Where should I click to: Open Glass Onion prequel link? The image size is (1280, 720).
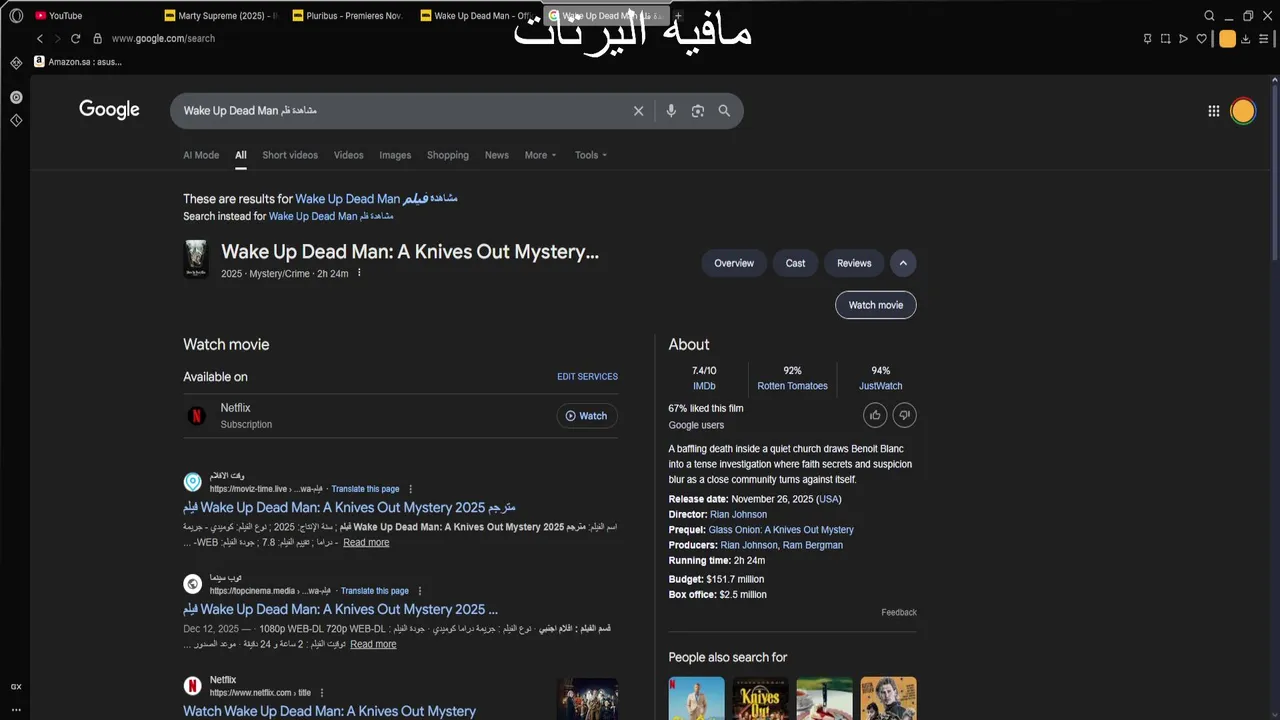[x=781, y=530]
